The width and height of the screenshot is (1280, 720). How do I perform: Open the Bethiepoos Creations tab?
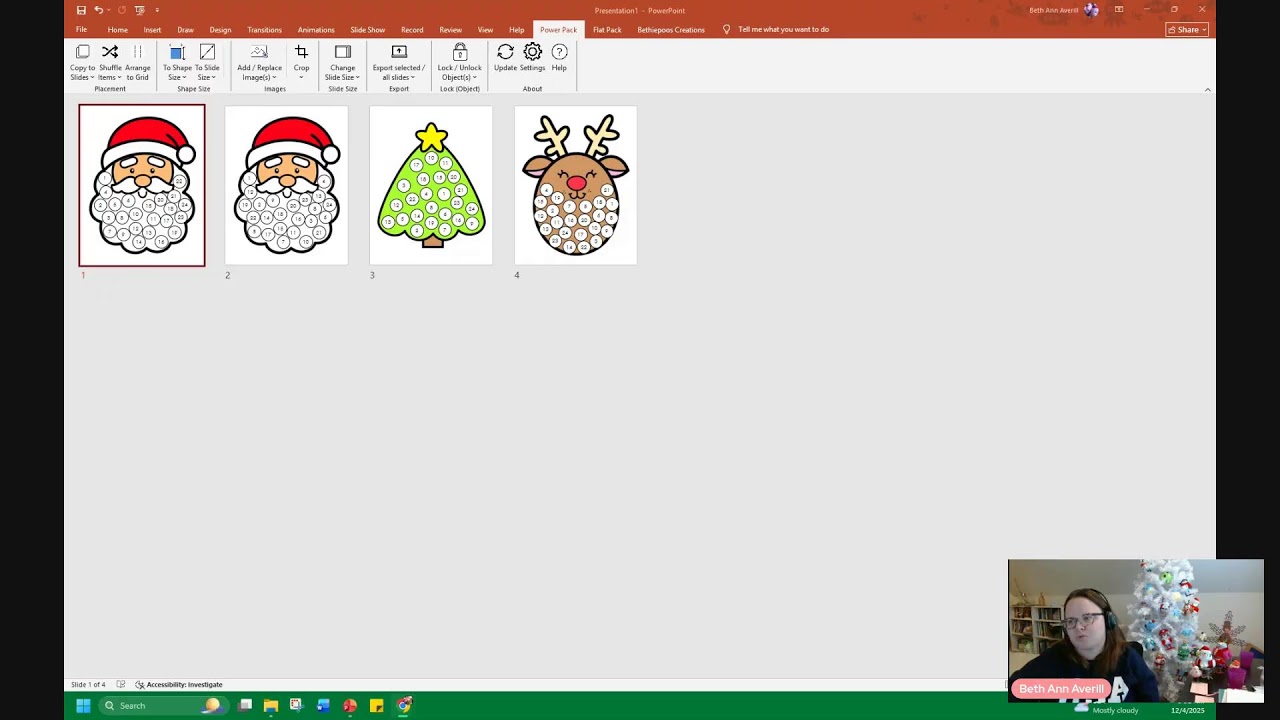click(671, 30)
